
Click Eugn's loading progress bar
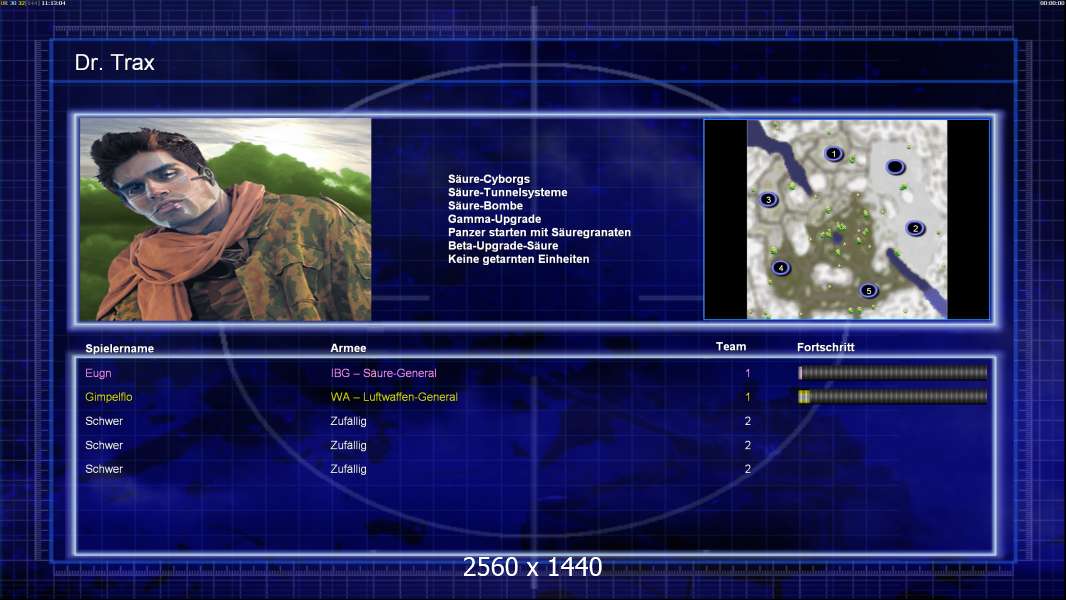(892, 372)
